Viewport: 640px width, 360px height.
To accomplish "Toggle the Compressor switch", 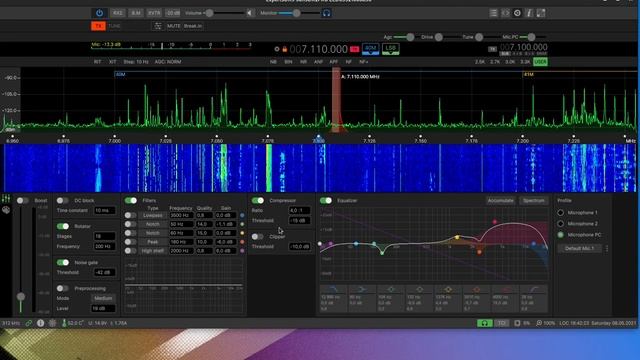I will (258, 200).
